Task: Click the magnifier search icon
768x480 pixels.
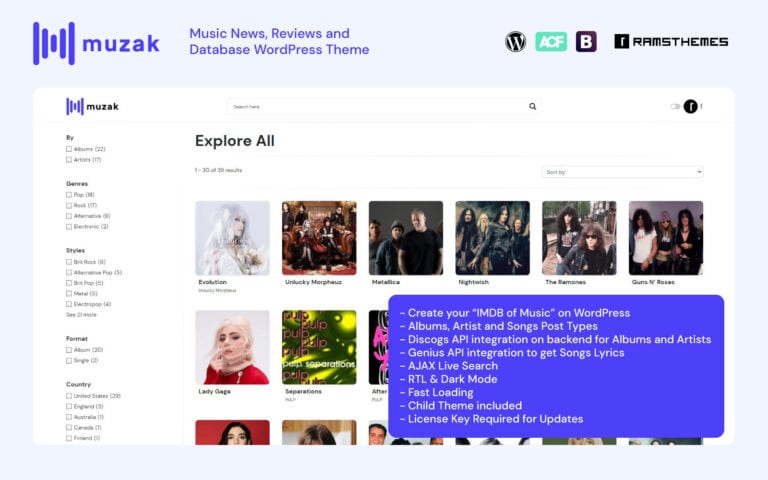Action: pyautogui.click(x=532, y=106)
